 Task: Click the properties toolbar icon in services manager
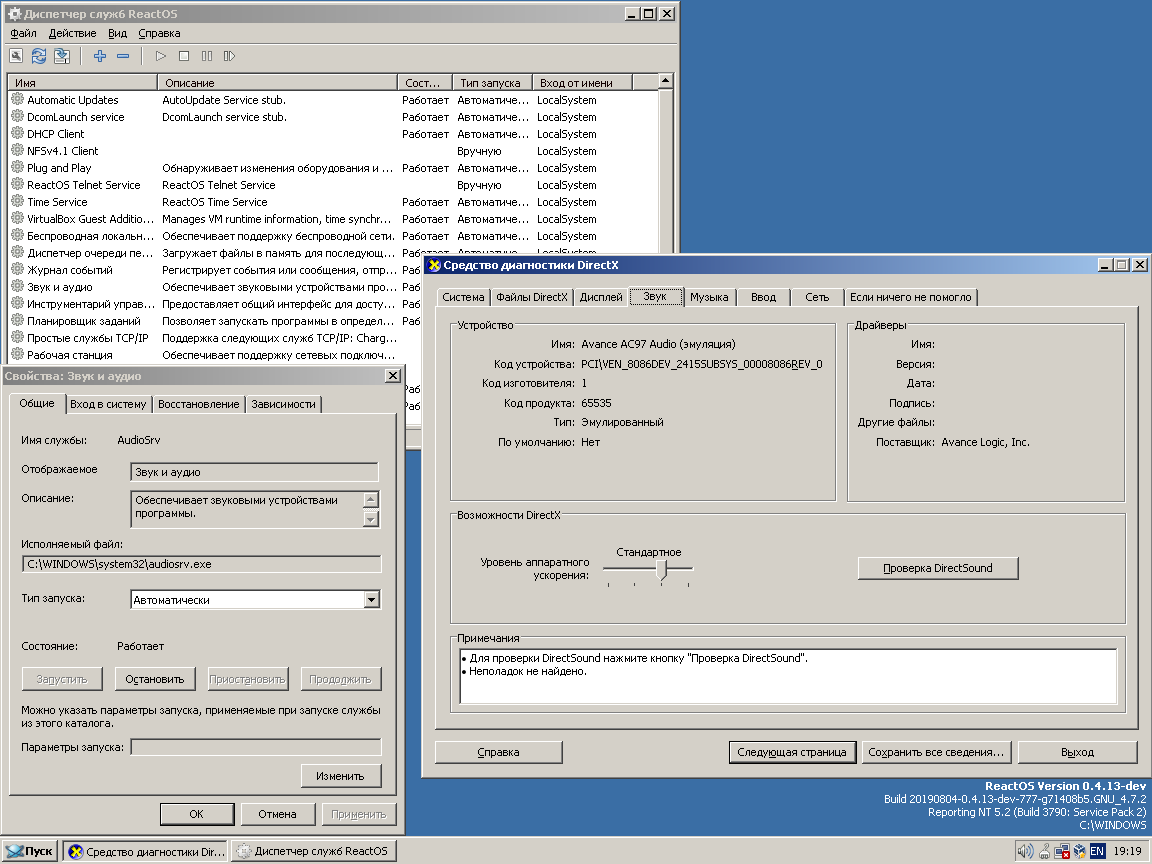[x=16, y=56]
